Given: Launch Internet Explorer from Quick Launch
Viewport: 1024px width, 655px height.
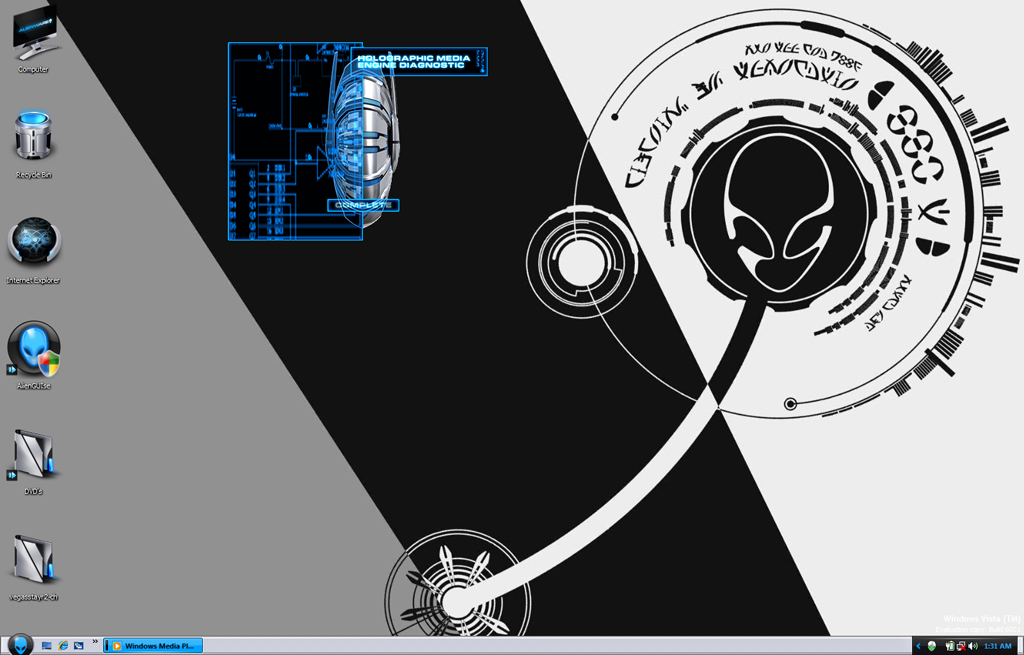Looking at the screenshot, I should 63,646.
